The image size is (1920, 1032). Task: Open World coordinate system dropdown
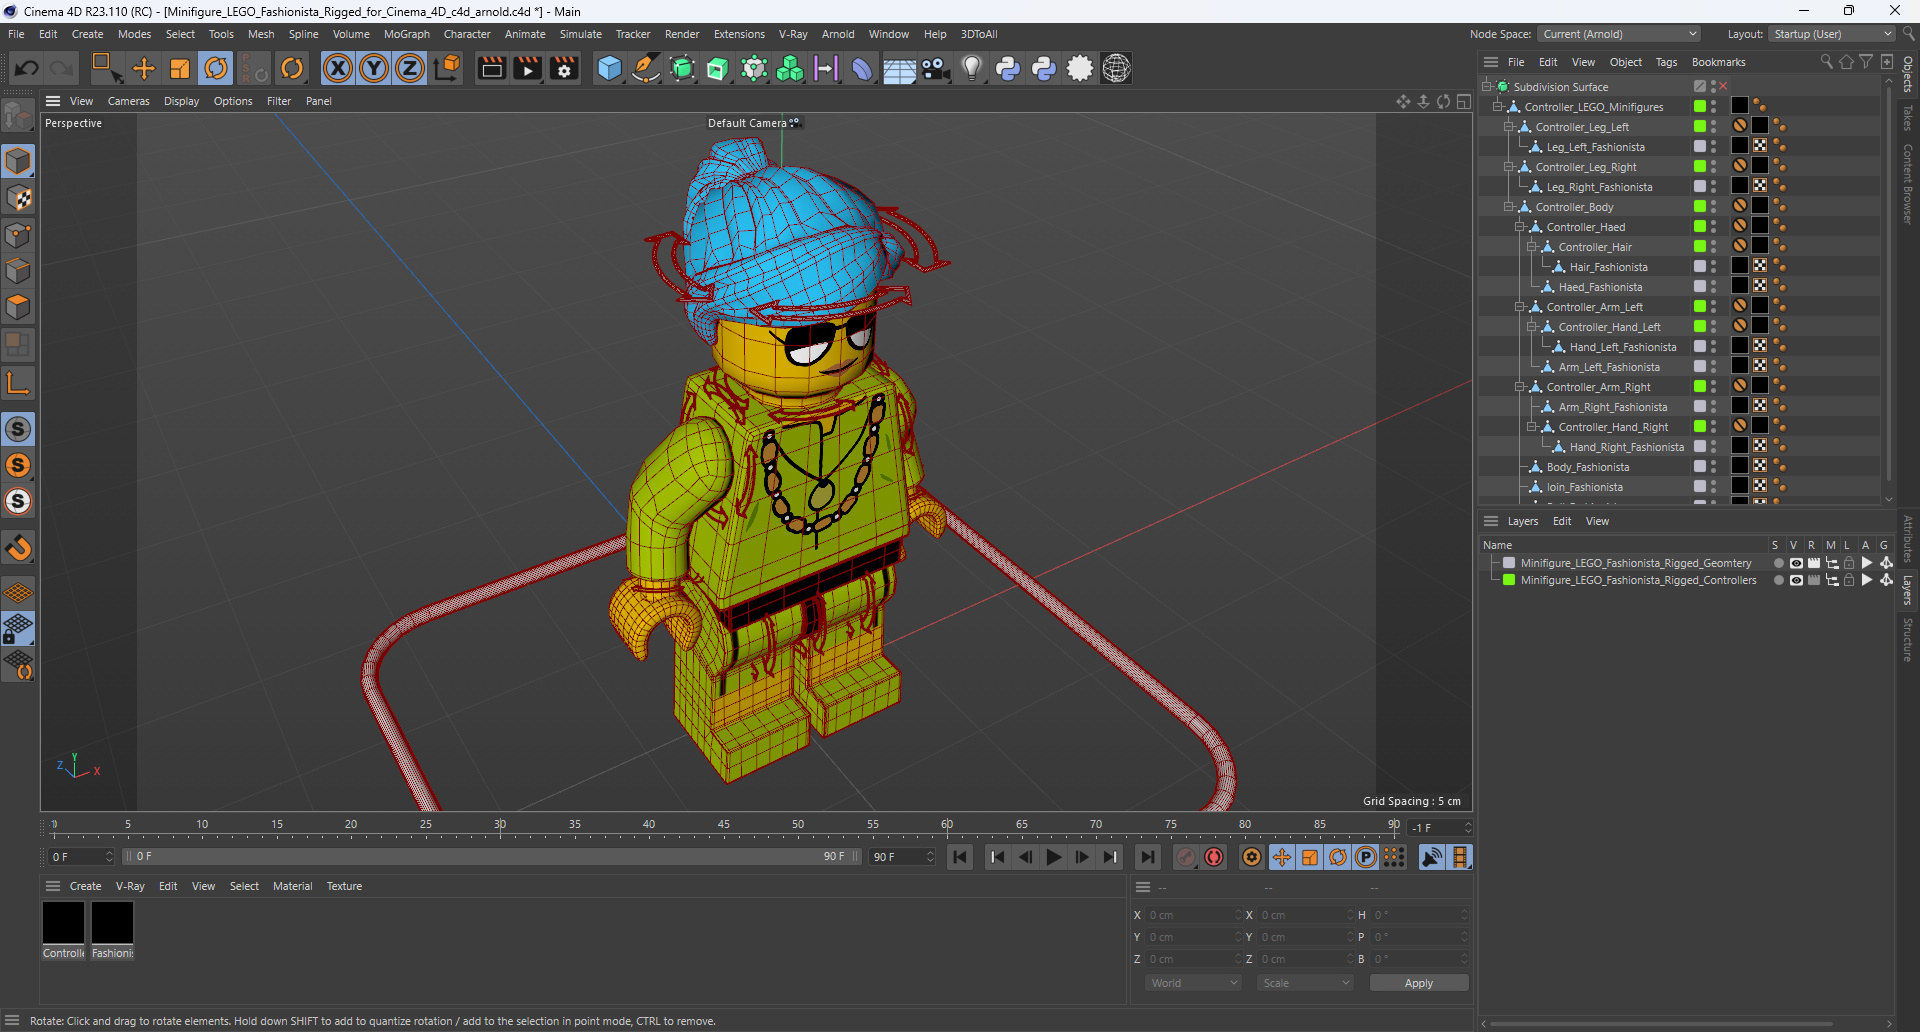tap(1194, 983)
